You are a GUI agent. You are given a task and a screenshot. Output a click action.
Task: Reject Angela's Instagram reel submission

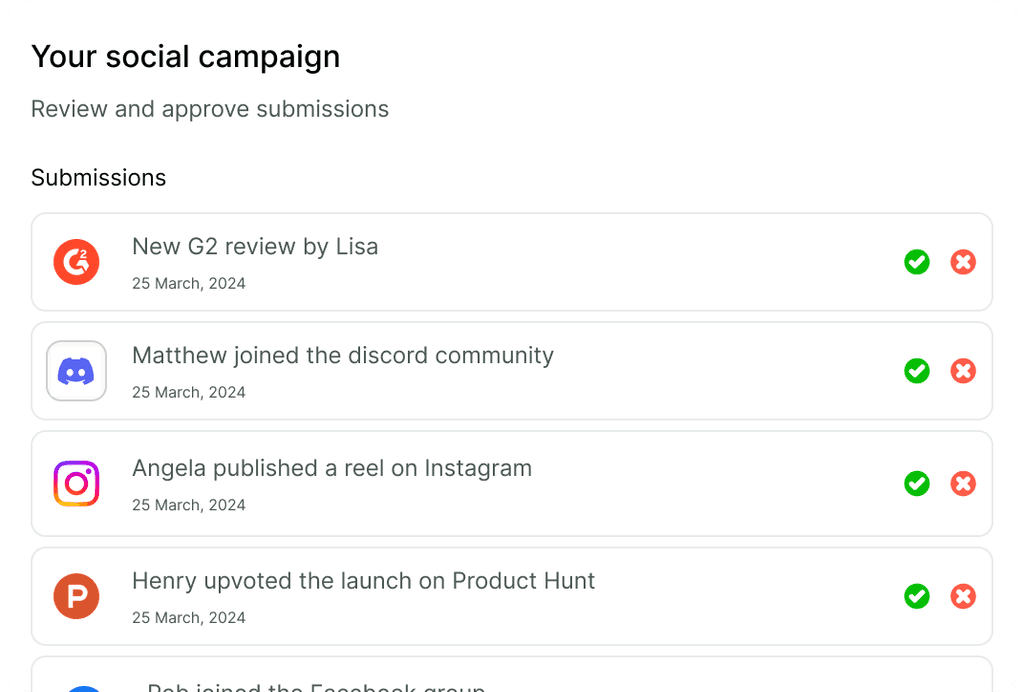pyautogui.click(x=963, y=484)
